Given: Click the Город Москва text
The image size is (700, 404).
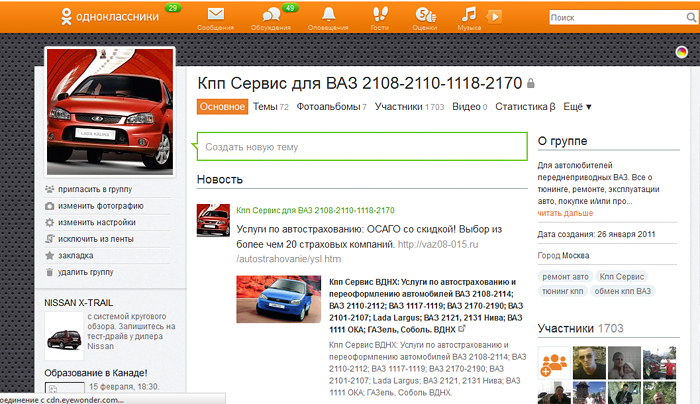Looking at the screenshot, I should point(563,255).
